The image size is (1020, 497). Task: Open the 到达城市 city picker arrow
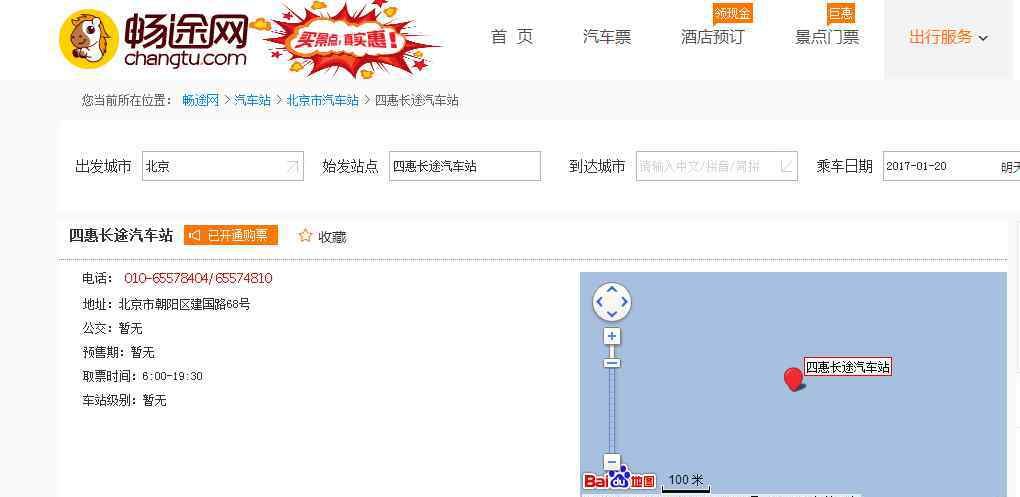786,167
